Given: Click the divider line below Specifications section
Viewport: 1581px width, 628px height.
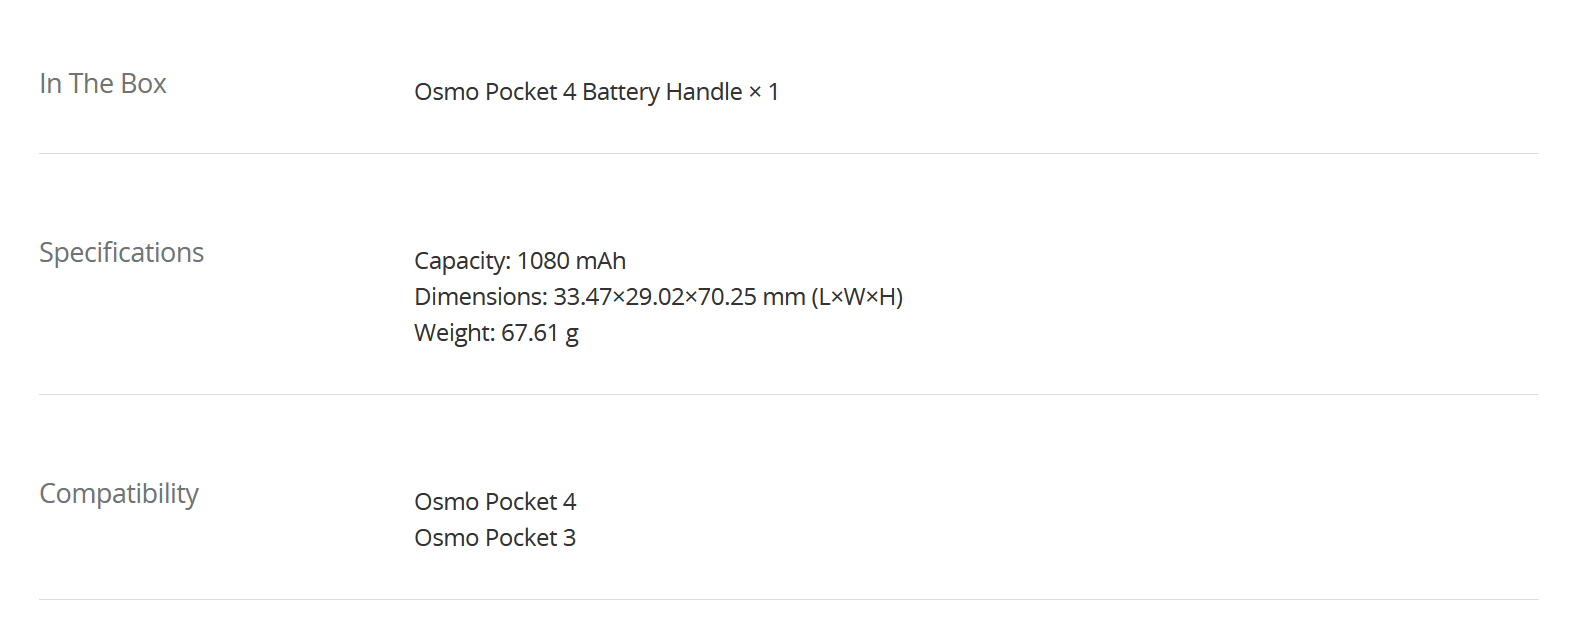Looking at the screenshot, I should tap(788, 395).
